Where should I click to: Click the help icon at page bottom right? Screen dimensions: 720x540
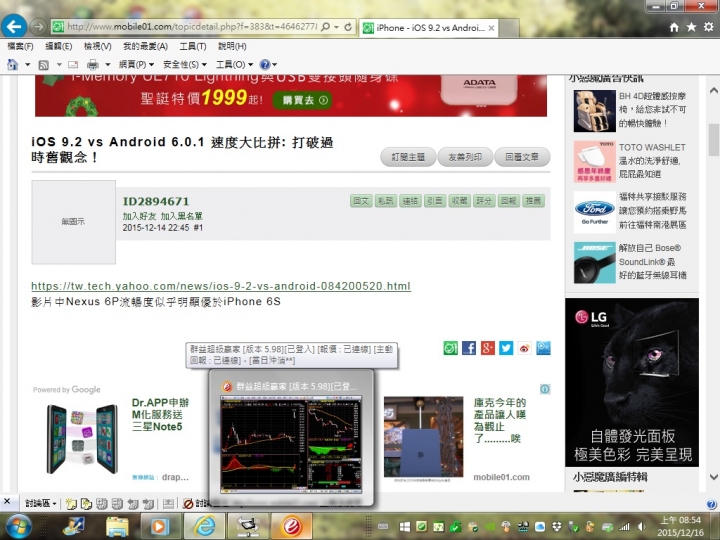pyautogui.click(x=711, y=504)
